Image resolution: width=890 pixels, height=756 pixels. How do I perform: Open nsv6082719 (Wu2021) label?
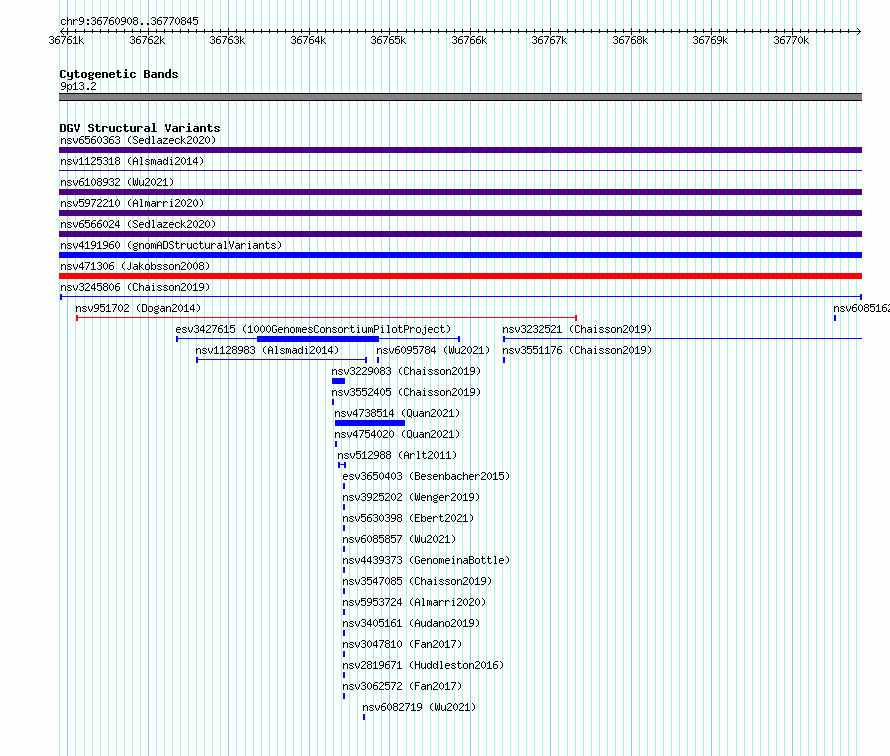pos(419,707)
